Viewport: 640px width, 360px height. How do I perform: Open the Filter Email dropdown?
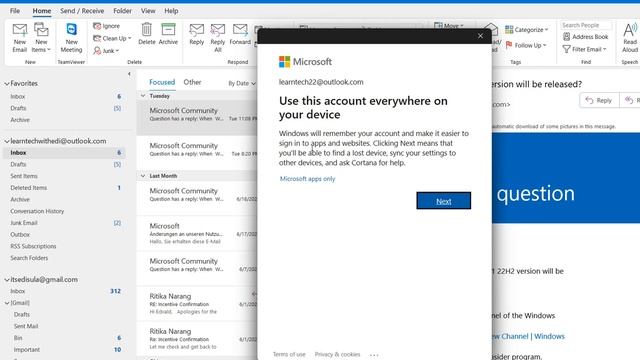tap(584, 49)
